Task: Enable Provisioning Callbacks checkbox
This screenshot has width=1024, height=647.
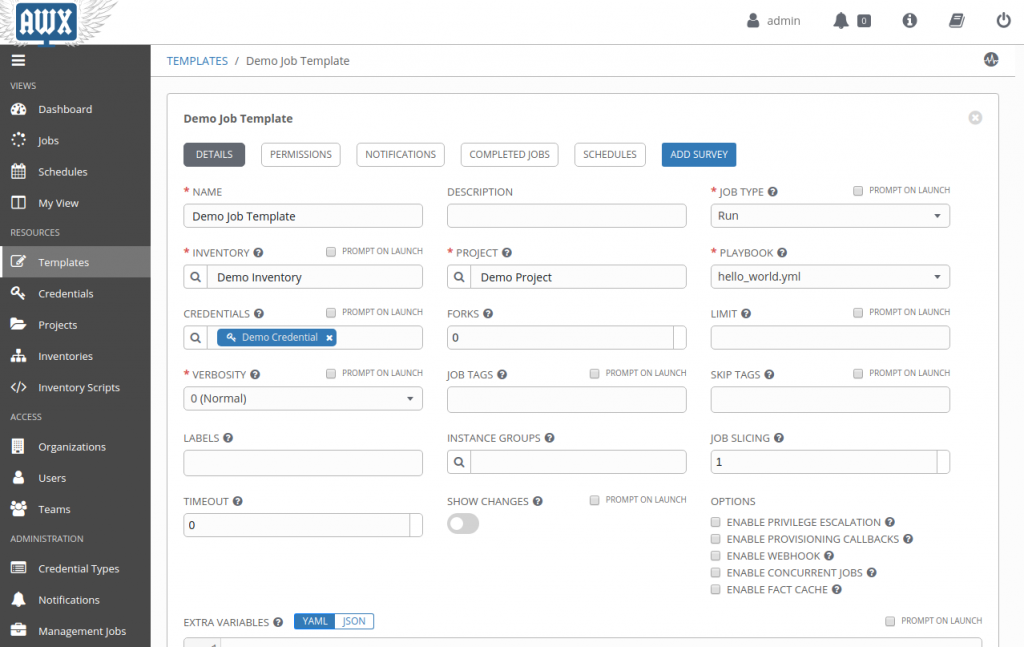Action: (x=716, y=539)
